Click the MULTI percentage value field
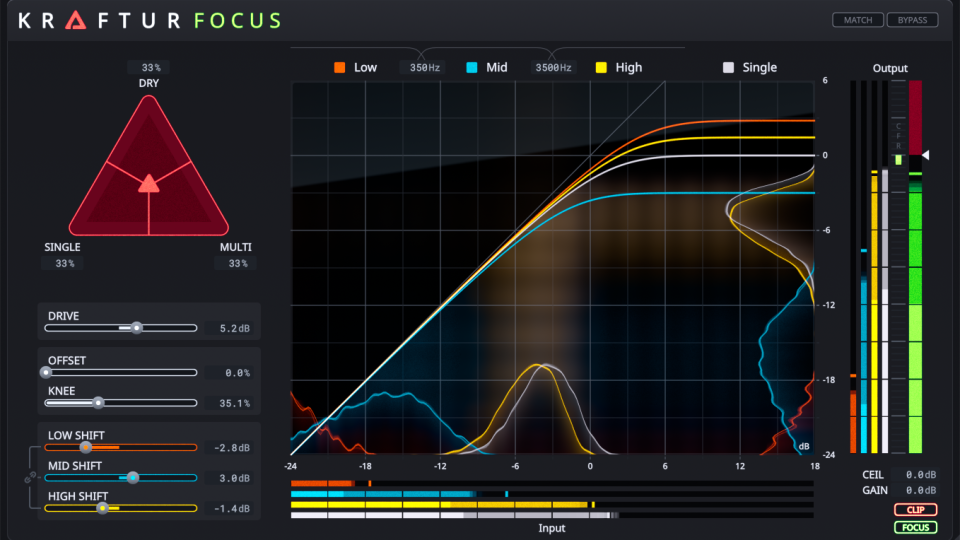The height and width of the screenshot is (540, 960). (238, 263)
